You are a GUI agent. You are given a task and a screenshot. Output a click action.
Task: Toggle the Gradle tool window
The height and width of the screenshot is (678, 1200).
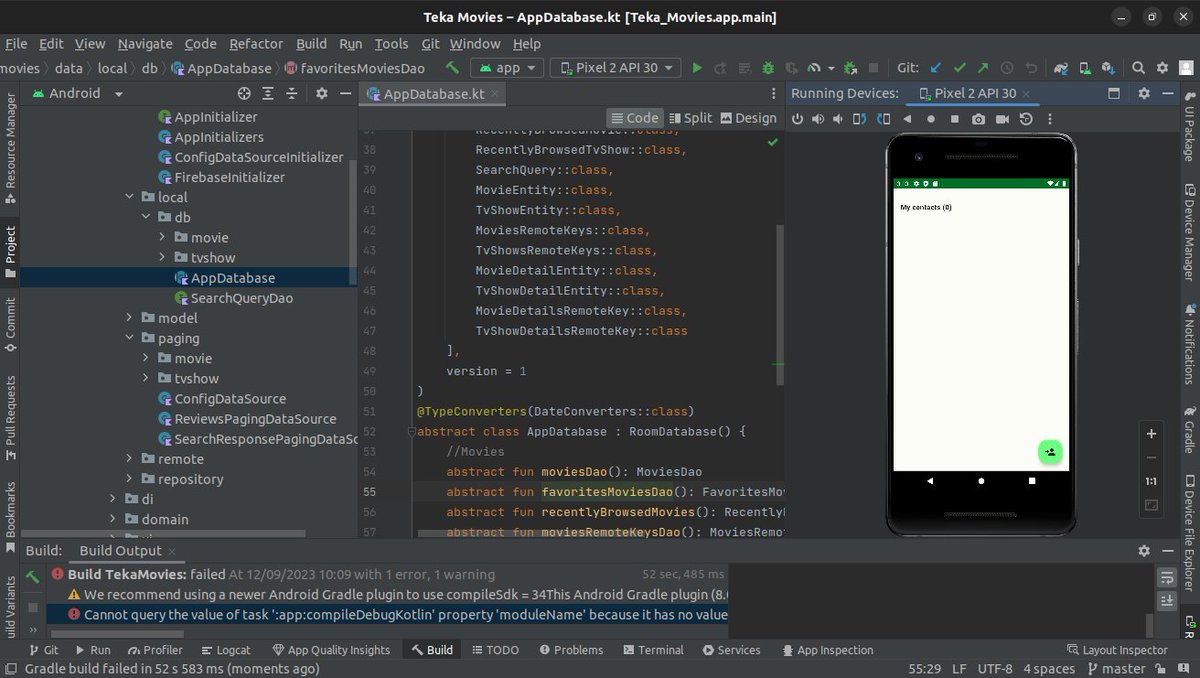[1189, 428]
